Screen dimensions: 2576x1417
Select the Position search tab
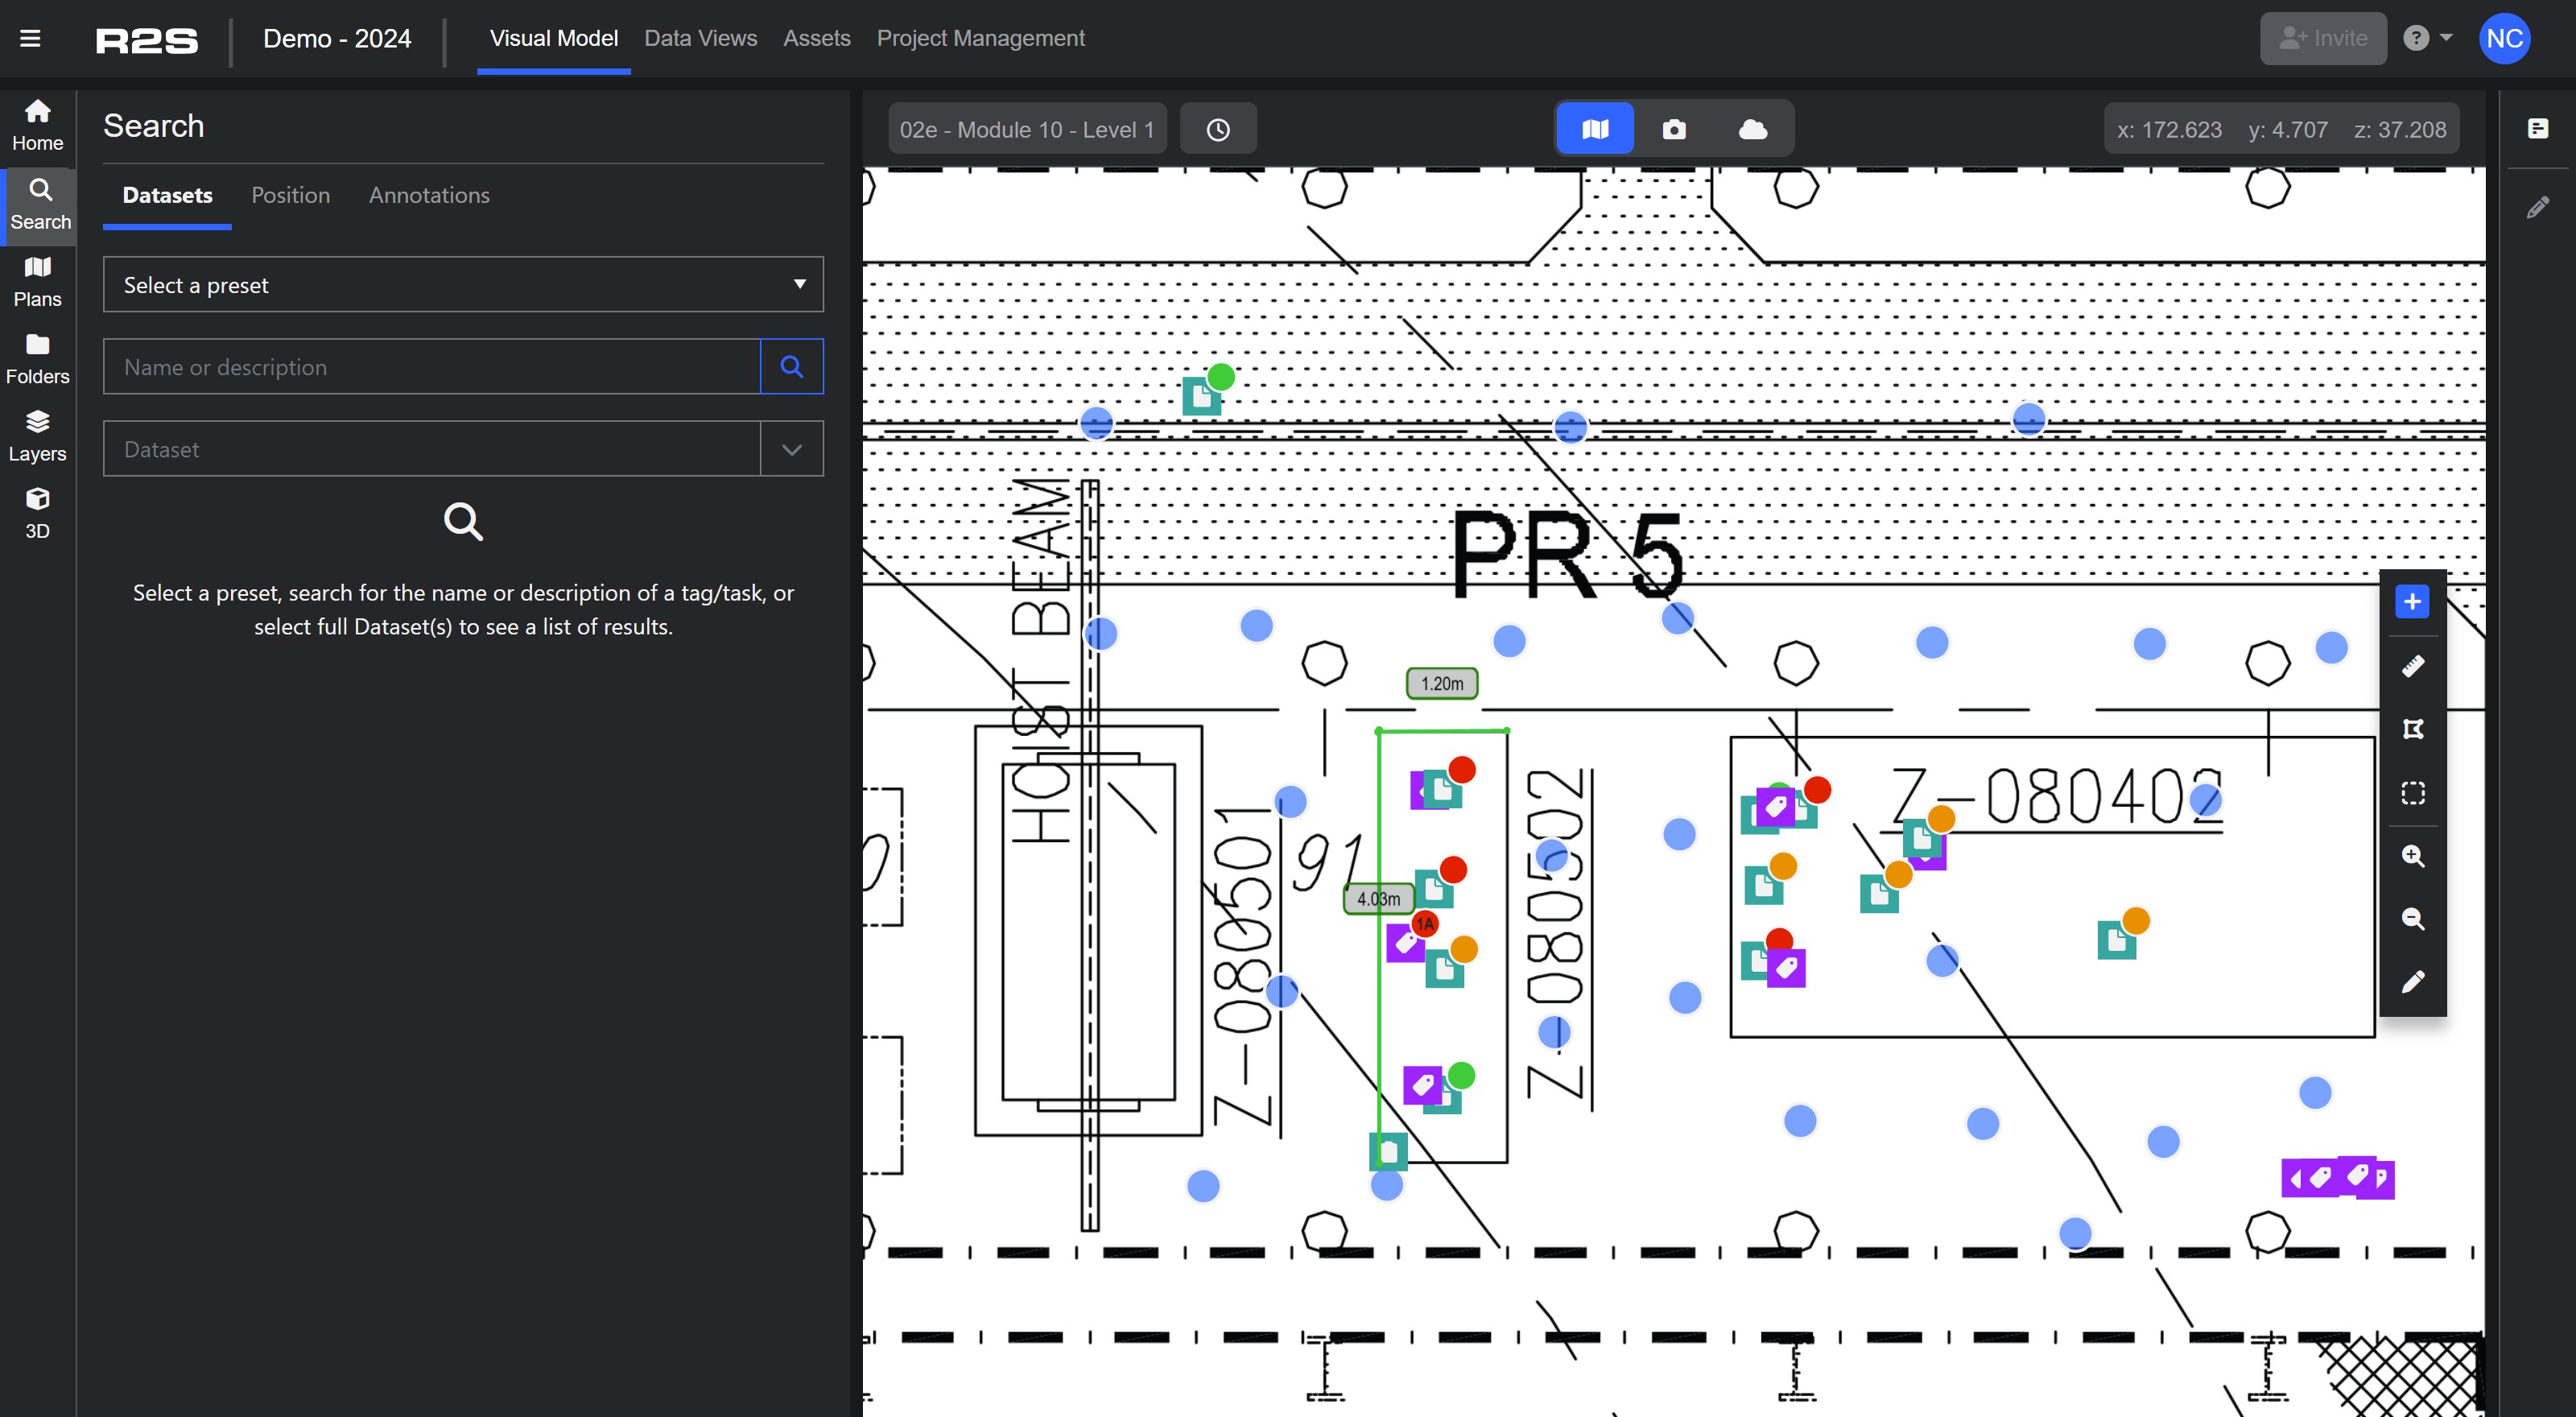[290, 195]
